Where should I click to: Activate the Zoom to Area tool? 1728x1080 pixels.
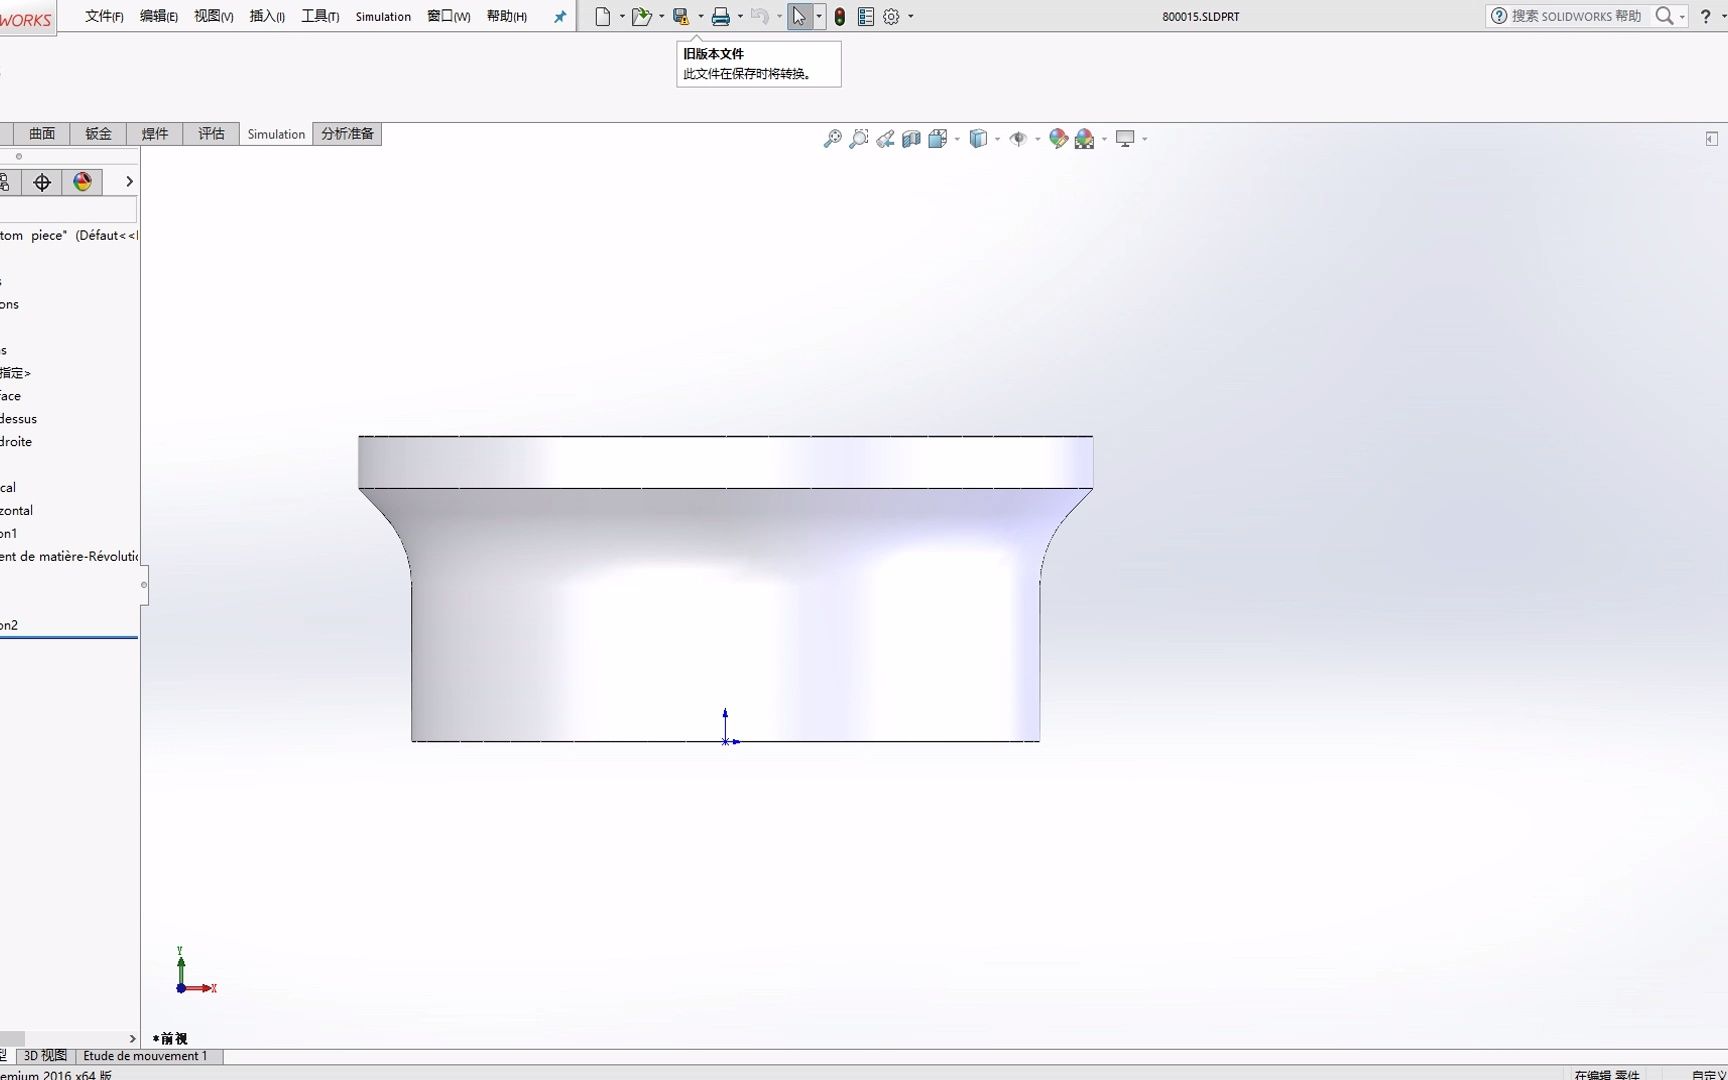[859, 139]
